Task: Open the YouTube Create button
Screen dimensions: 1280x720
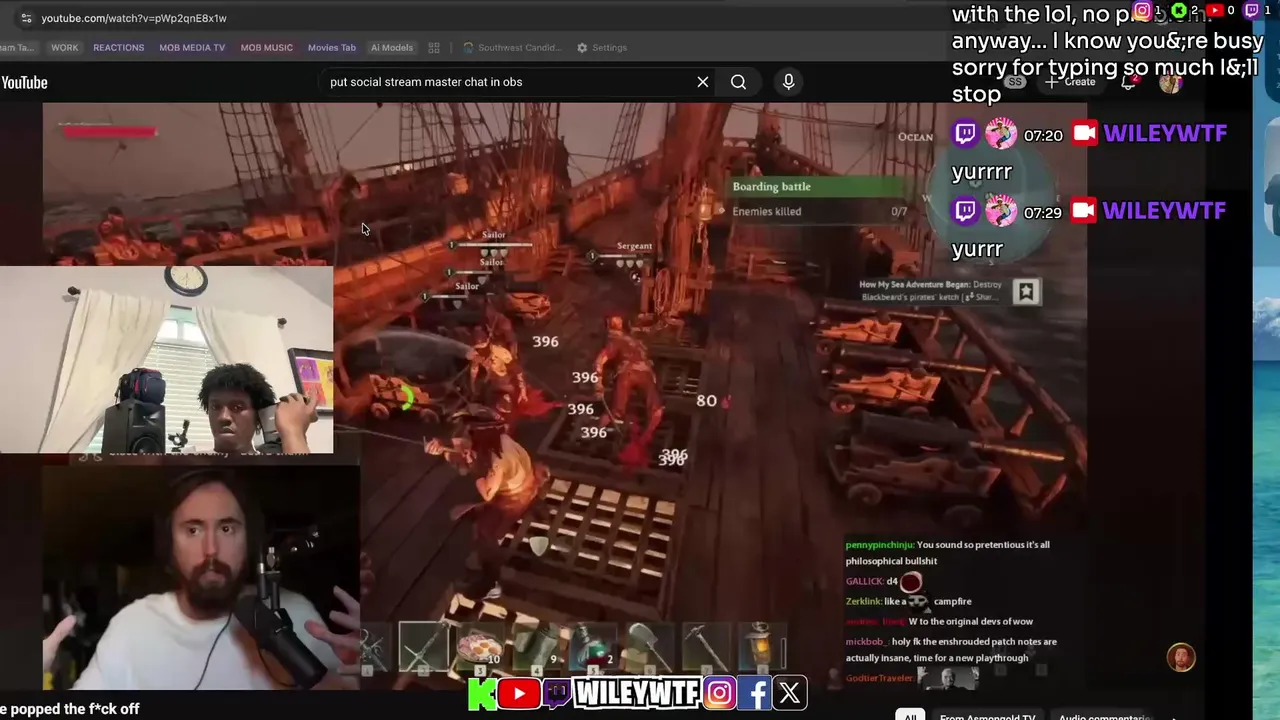Action: tap(1071, 82)
